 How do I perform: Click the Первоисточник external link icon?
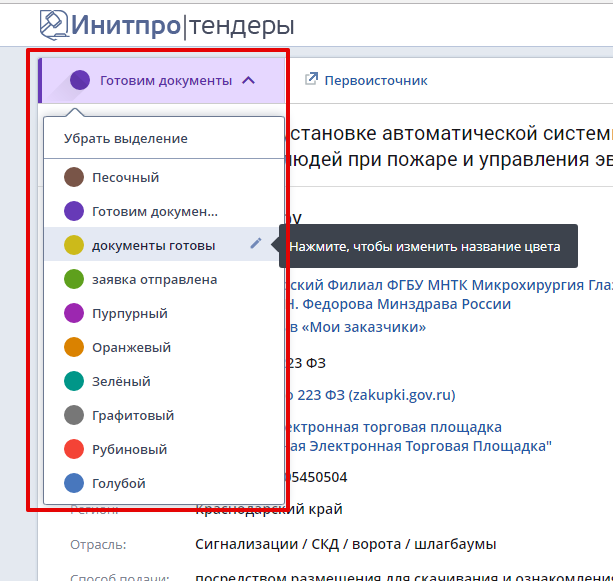tap(311, 80)
